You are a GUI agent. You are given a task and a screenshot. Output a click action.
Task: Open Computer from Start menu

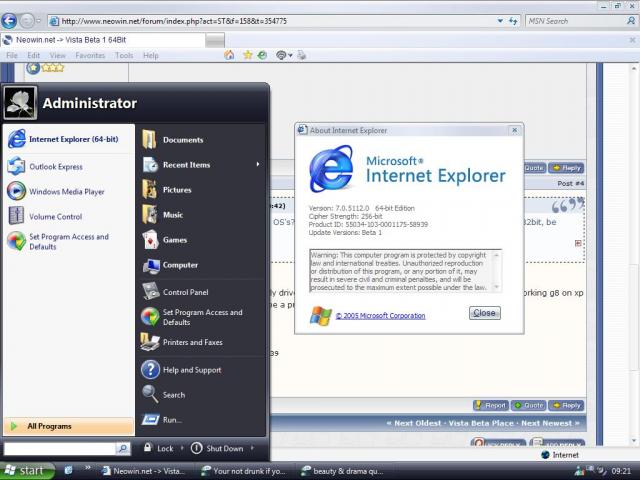tap(201, 265)
